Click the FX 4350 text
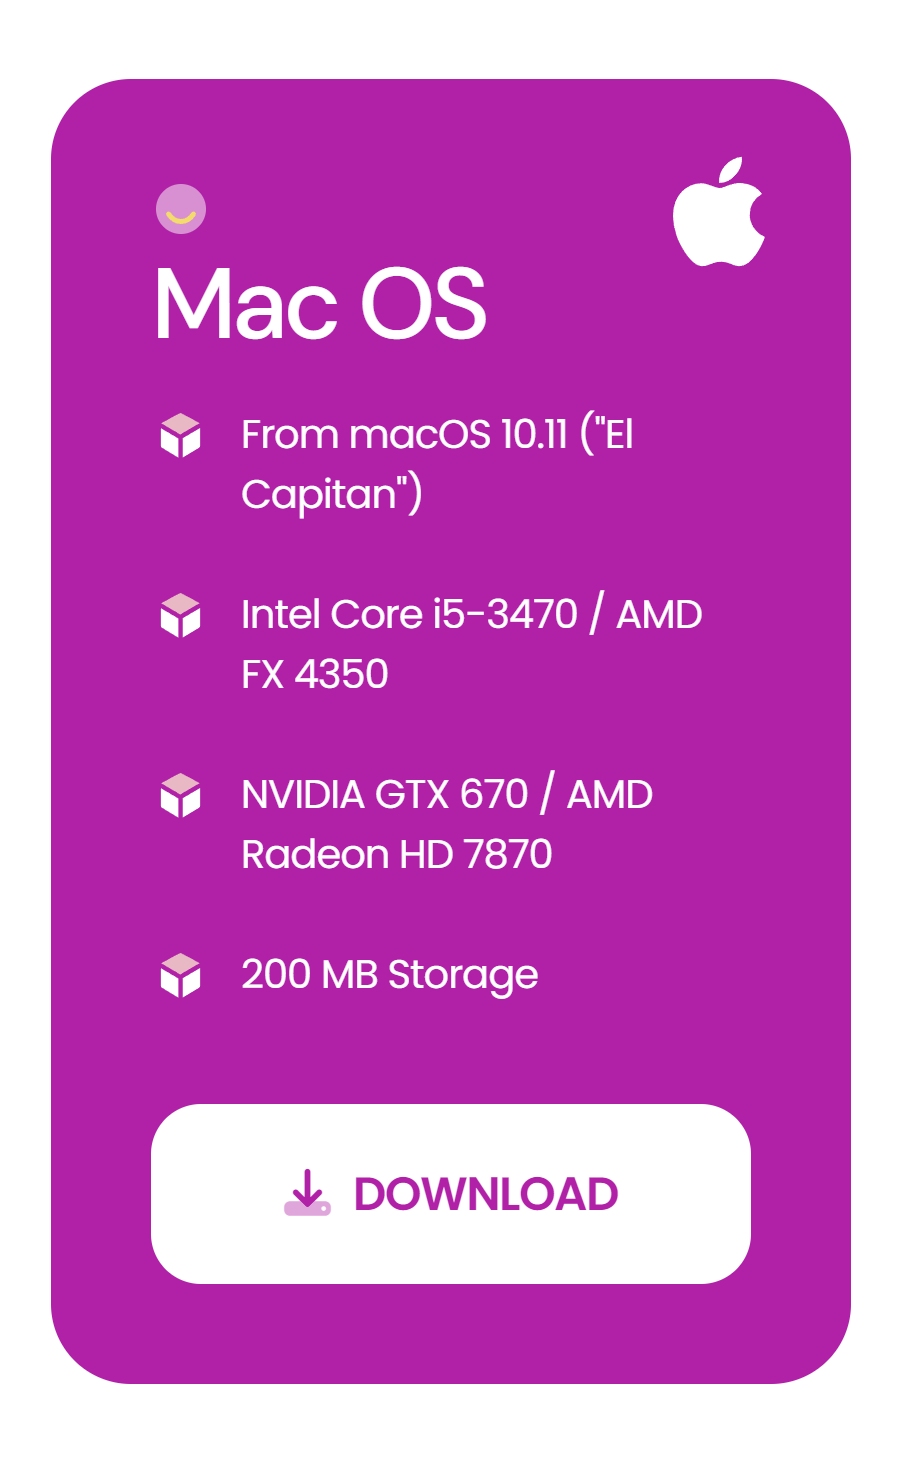911x1458 pixels. coord(315,675)
